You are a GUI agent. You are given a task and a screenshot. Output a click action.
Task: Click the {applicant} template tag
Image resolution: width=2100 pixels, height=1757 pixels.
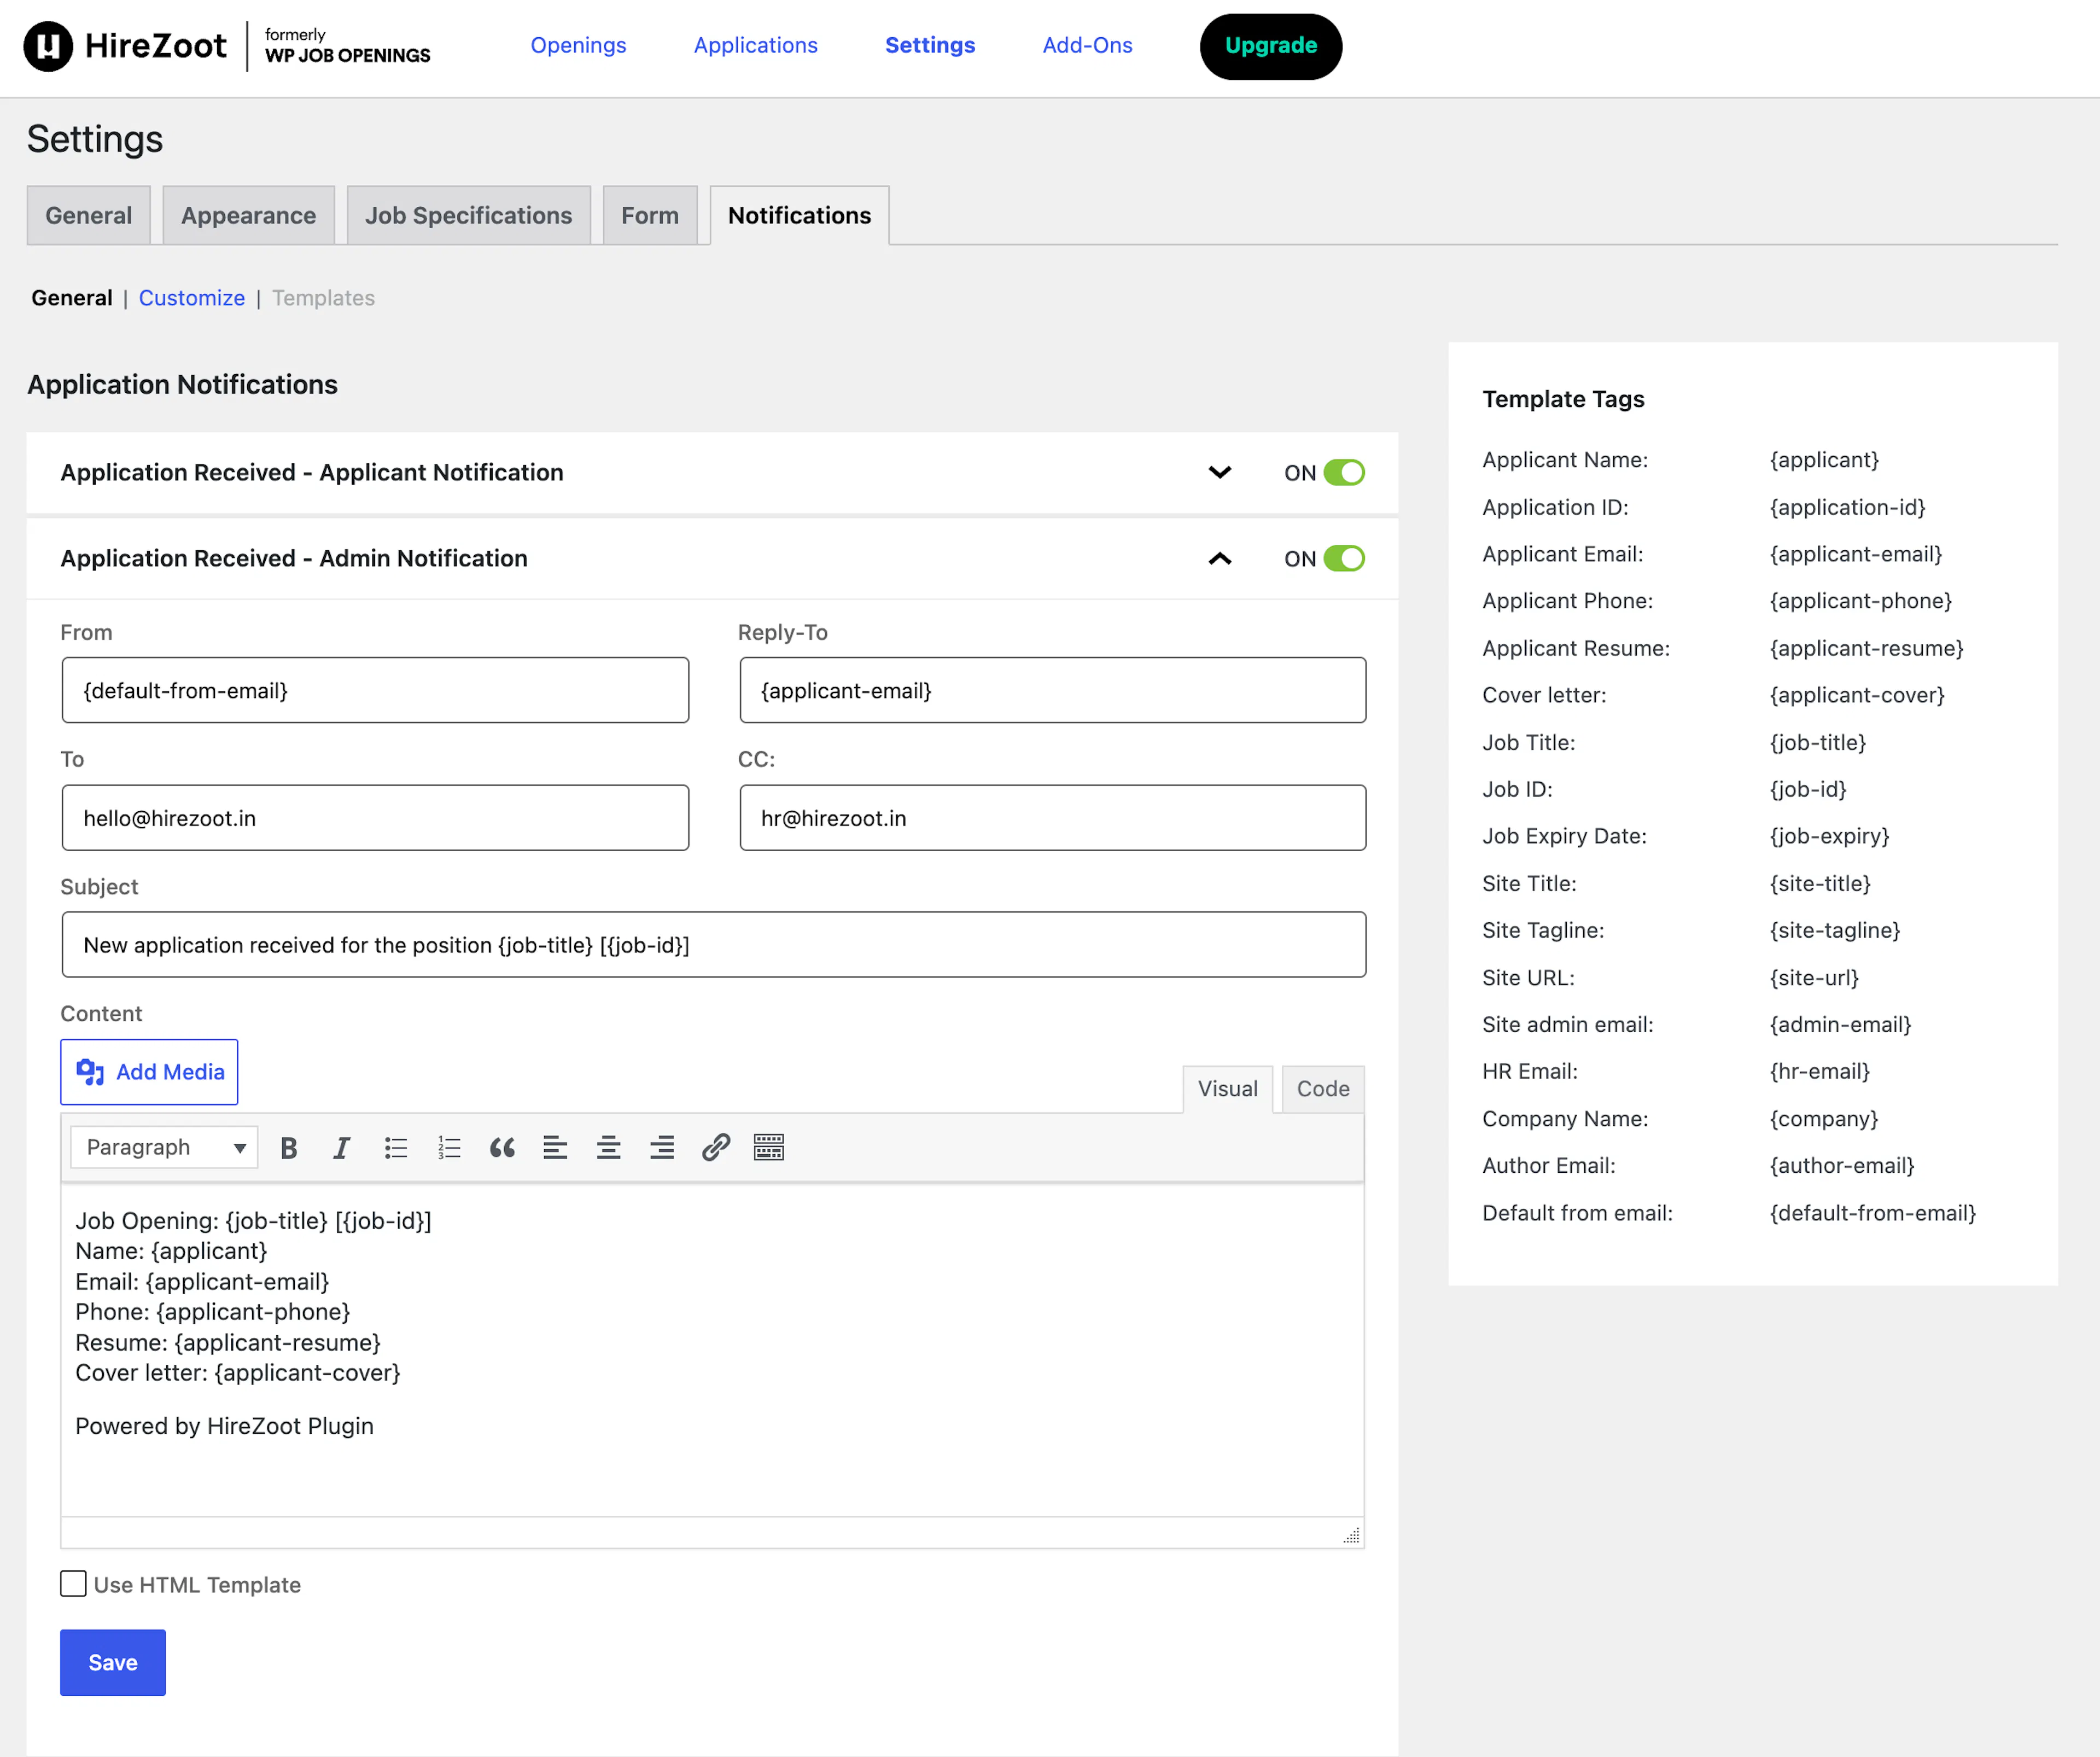[1824, 460]
